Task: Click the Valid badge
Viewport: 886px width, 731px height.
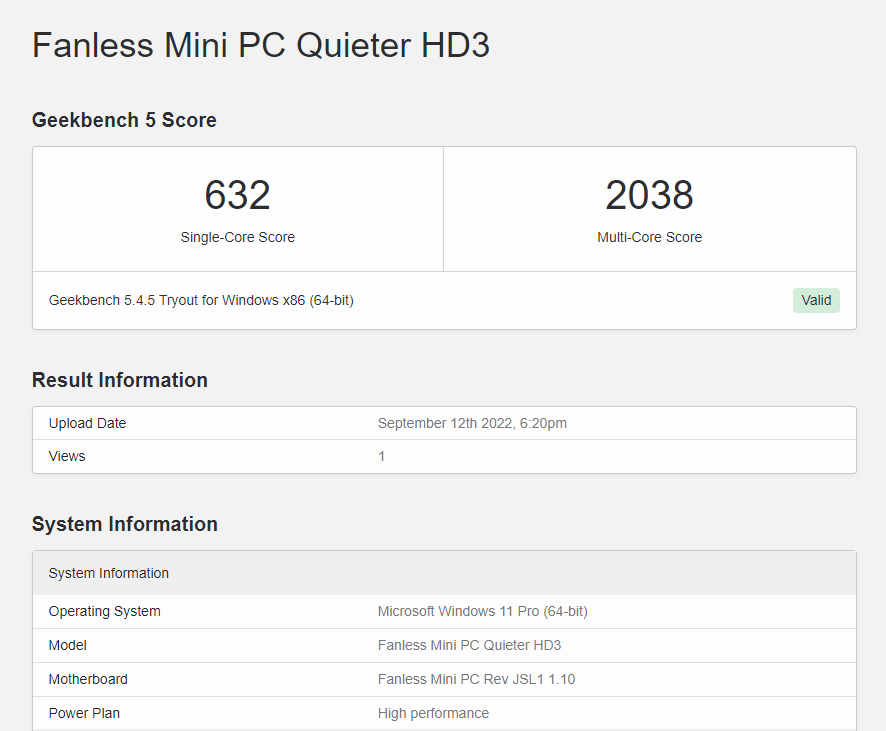Action: coord(816,300)
